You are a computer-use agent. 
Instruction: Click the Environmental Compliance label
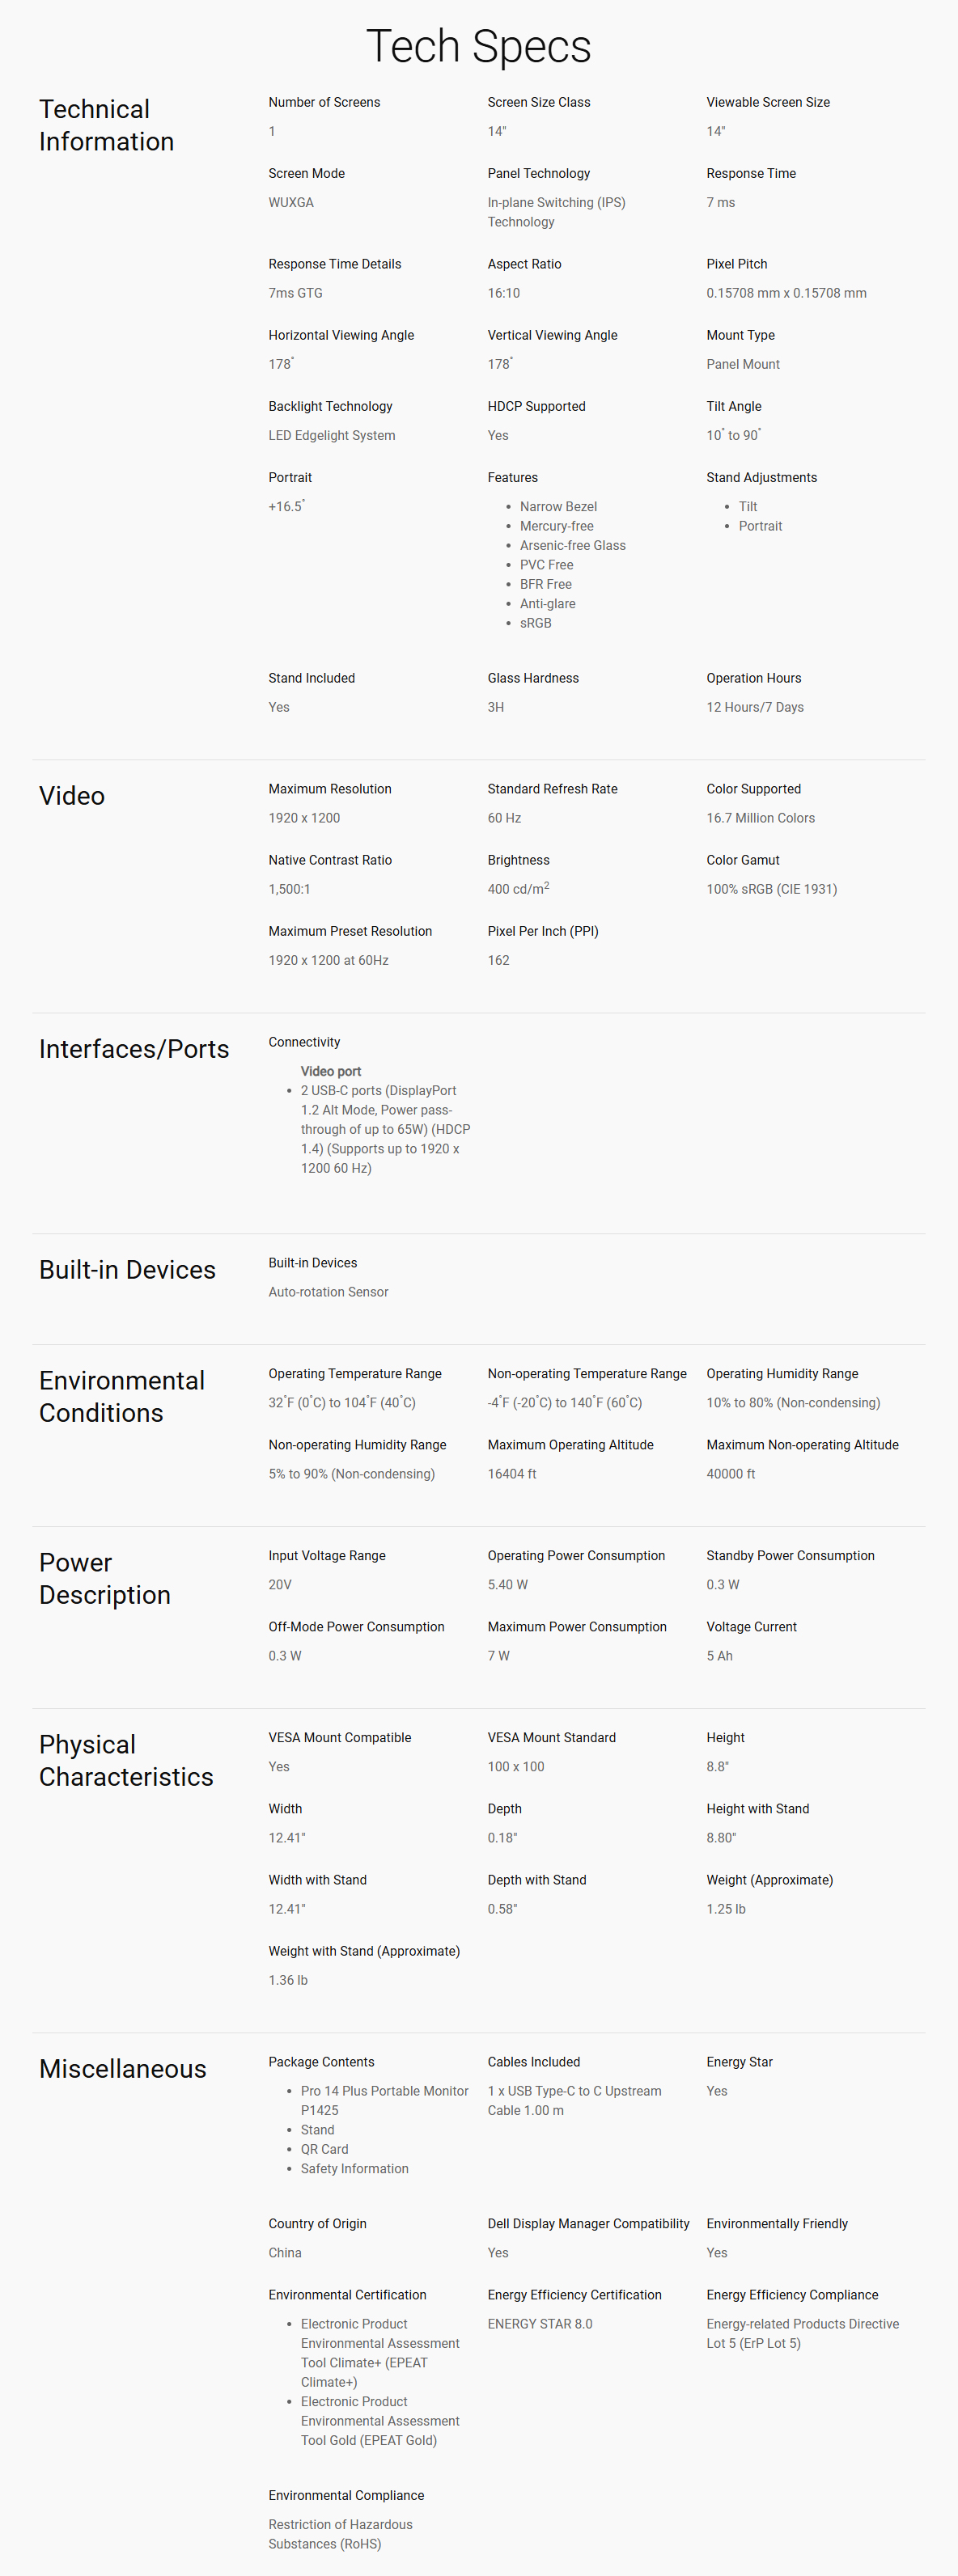346,2495
